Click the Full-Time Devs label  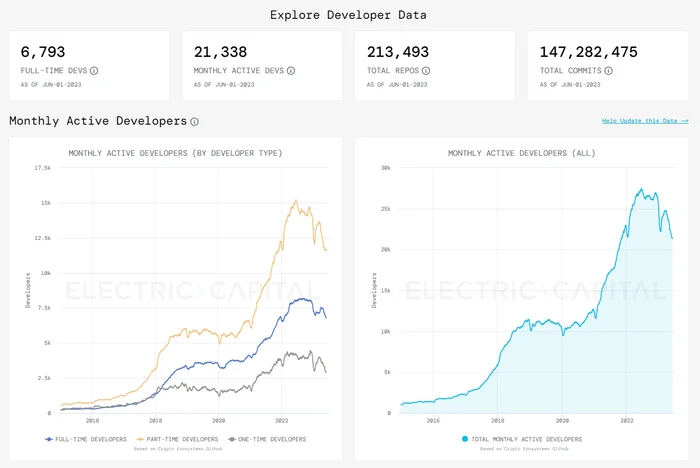tap(54, 71)
